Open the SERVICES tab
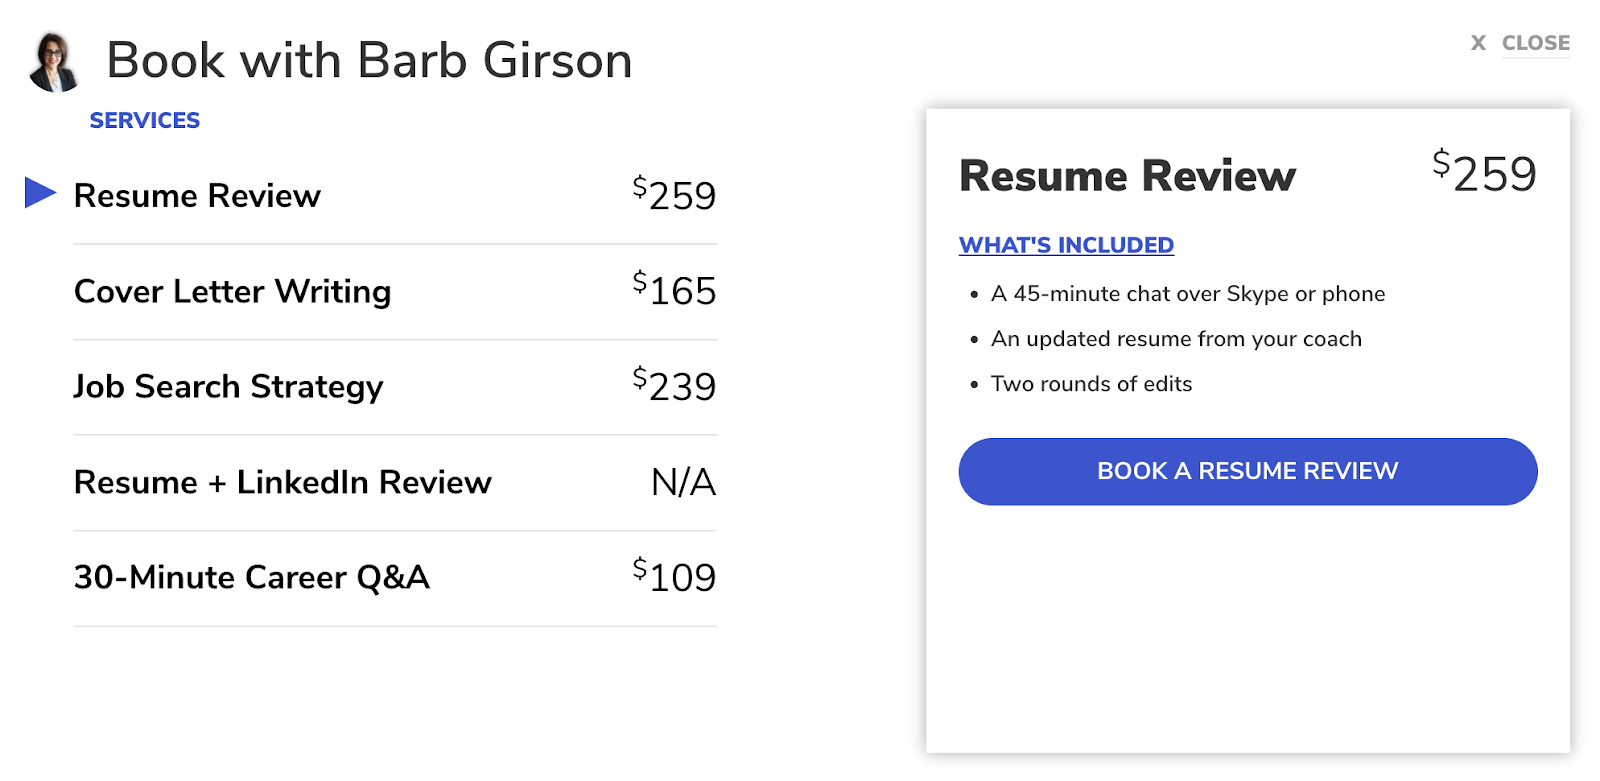The image size is (1600, 781). coord(145,121)
